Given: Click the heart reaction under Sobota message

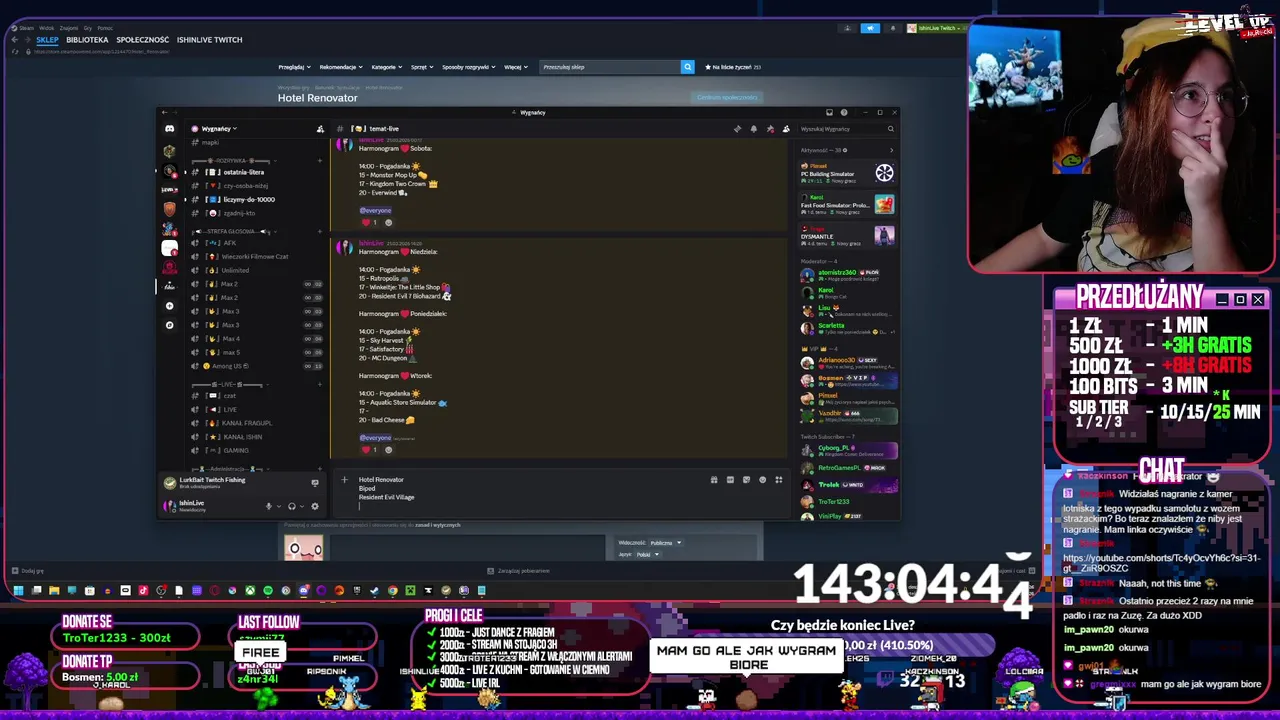Looking at the screenshot, I should (x=371, y=222).
